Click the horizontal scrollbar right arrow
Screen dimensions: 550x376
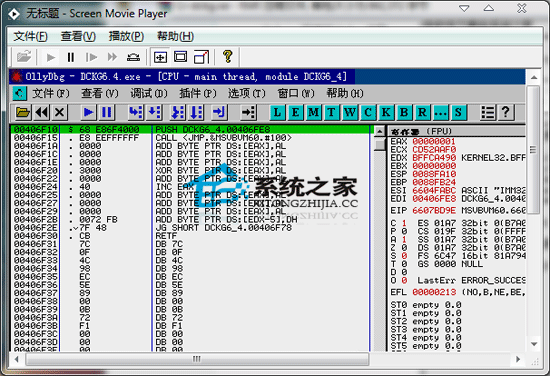coord(518,359)
